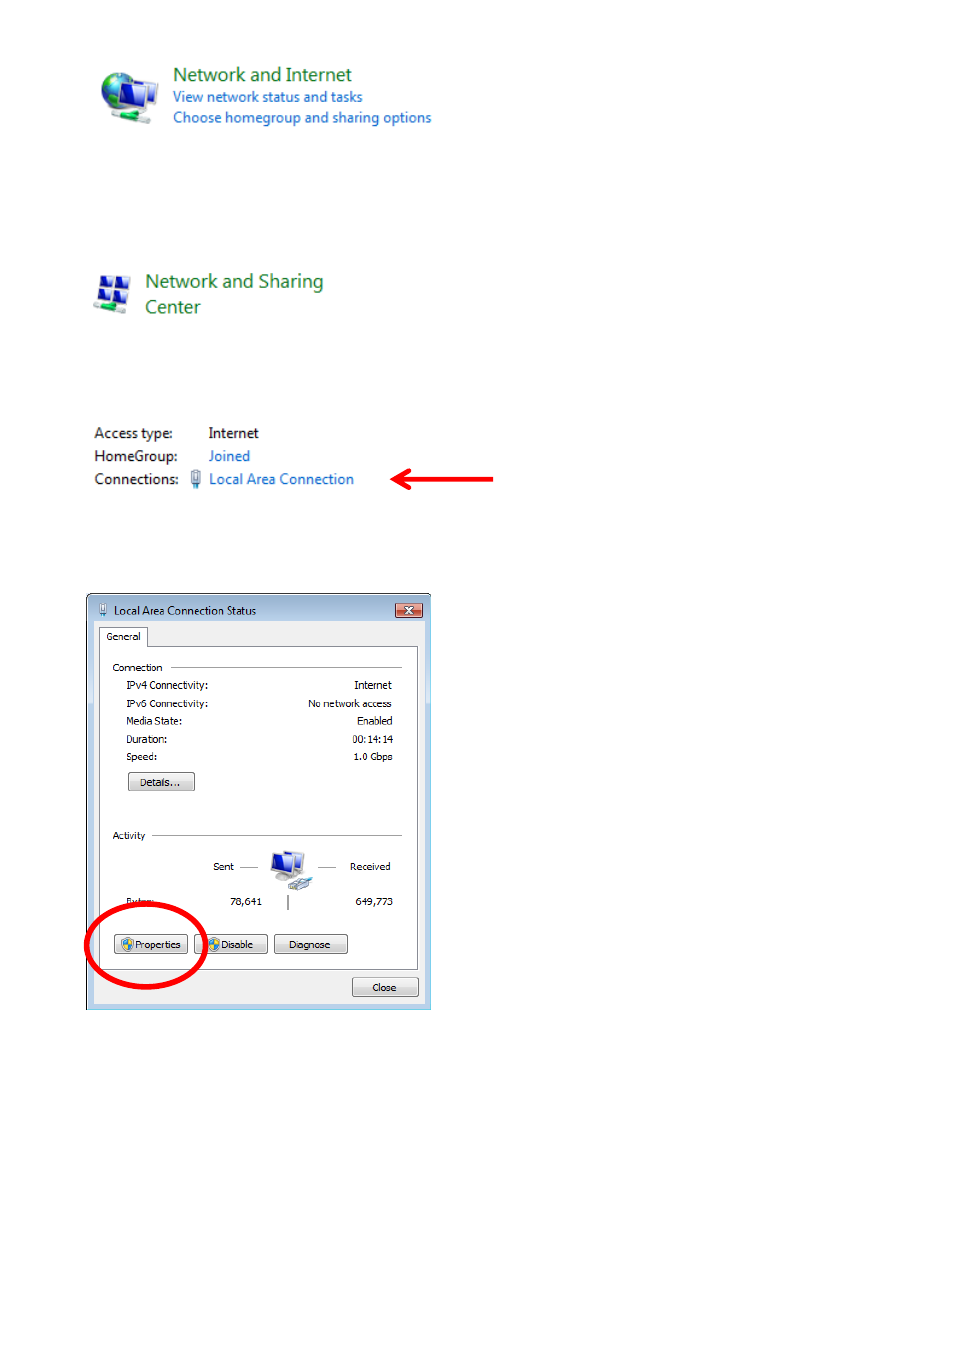This screenshot has height=1350, width=954.
Task: Select the Media State 'Enabled' value
Action: tap(375, 721)
